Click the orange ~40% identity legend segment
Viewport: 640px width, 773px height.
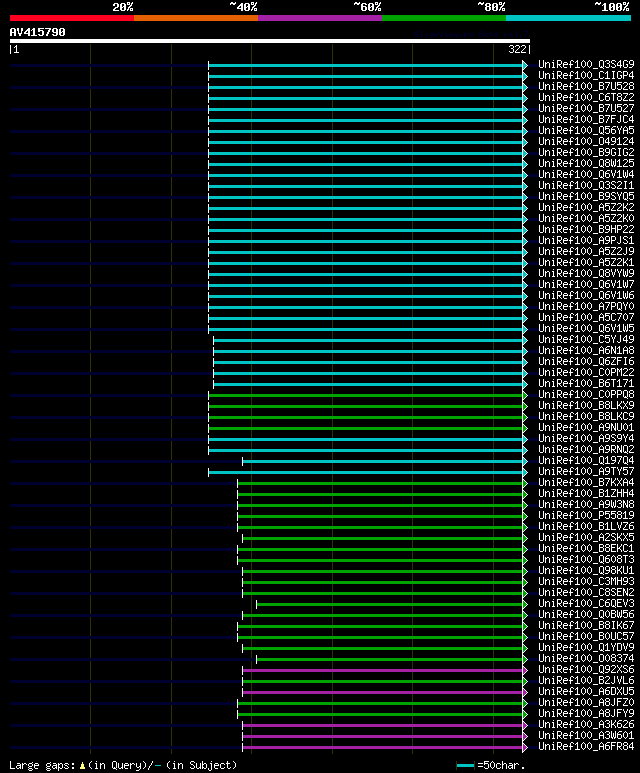[196, 18]
